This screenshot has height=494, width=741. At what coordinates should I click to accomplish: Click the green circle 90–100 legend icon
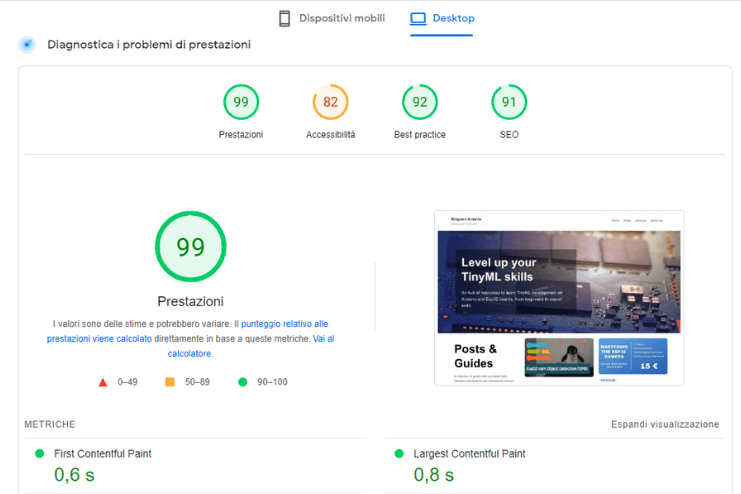coord(242,382)
